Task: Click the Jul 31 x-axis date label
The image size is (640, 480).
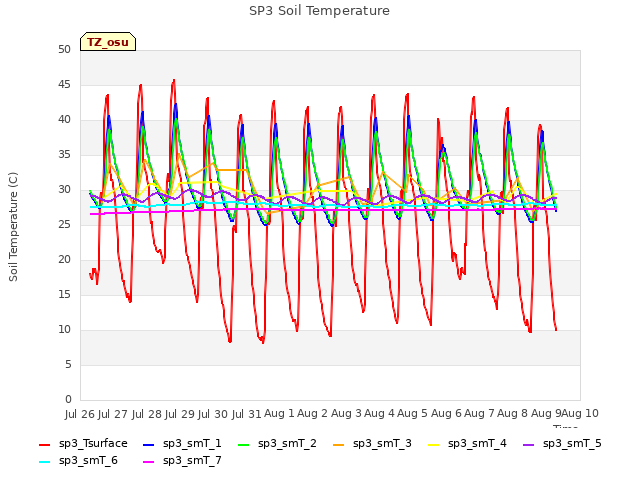Action: tap(247, 414)
